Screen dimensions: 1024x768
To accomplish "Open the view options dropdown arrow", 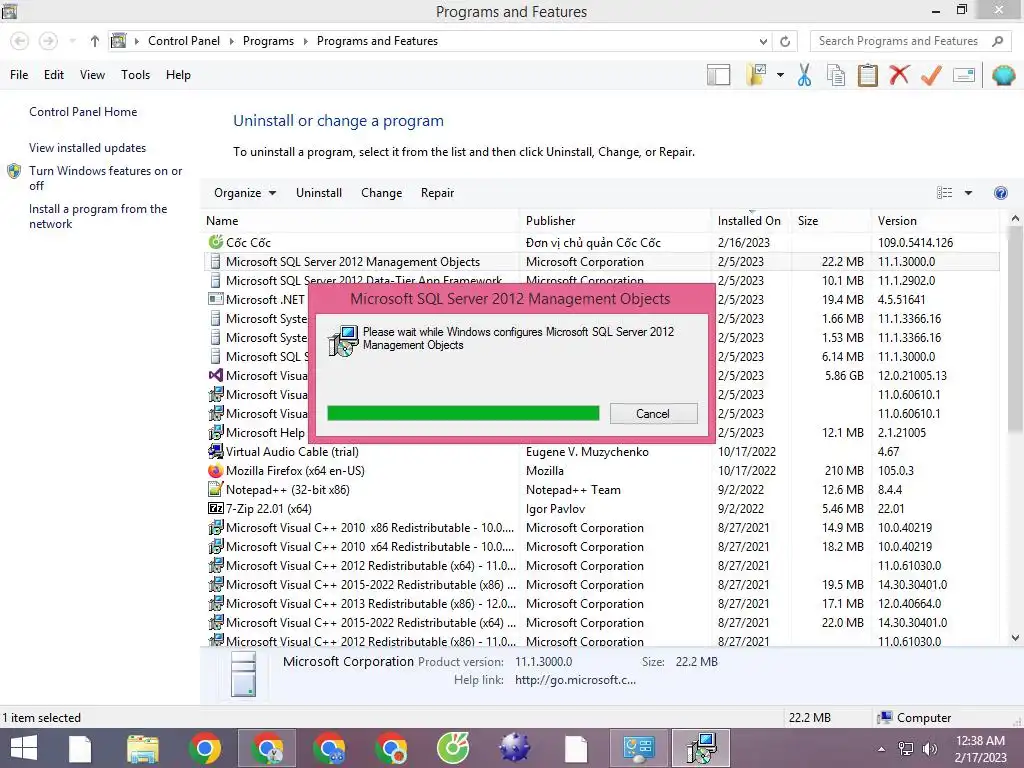I will [x=968, y=193].
